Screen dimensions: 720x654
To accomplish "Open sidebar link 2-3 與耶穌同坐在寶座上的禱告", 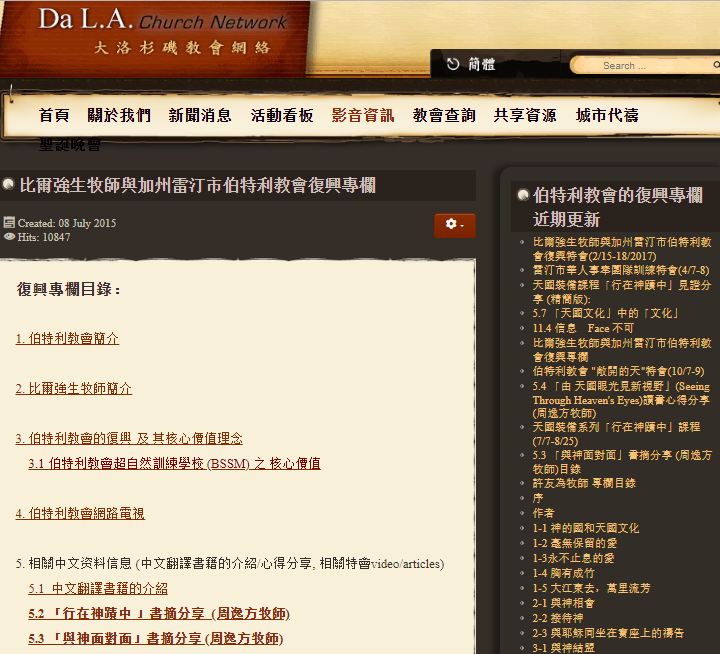I will click(608, 633).
